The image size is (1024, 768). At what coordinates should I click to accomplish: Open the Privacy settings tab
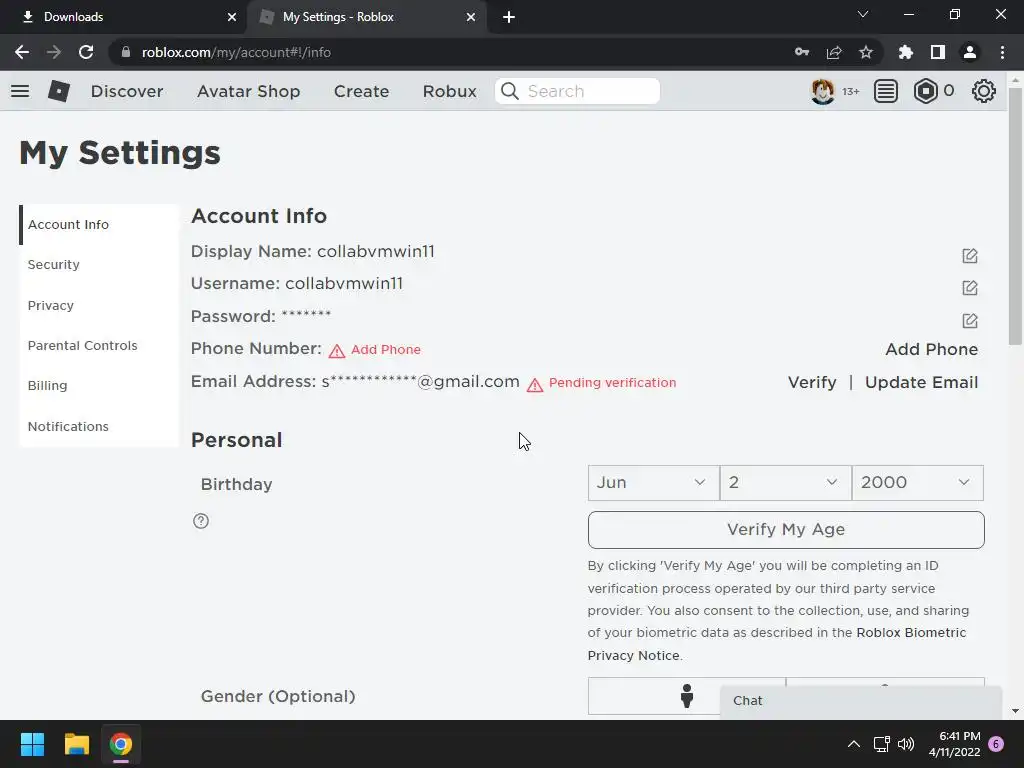[x=99, y=305]
